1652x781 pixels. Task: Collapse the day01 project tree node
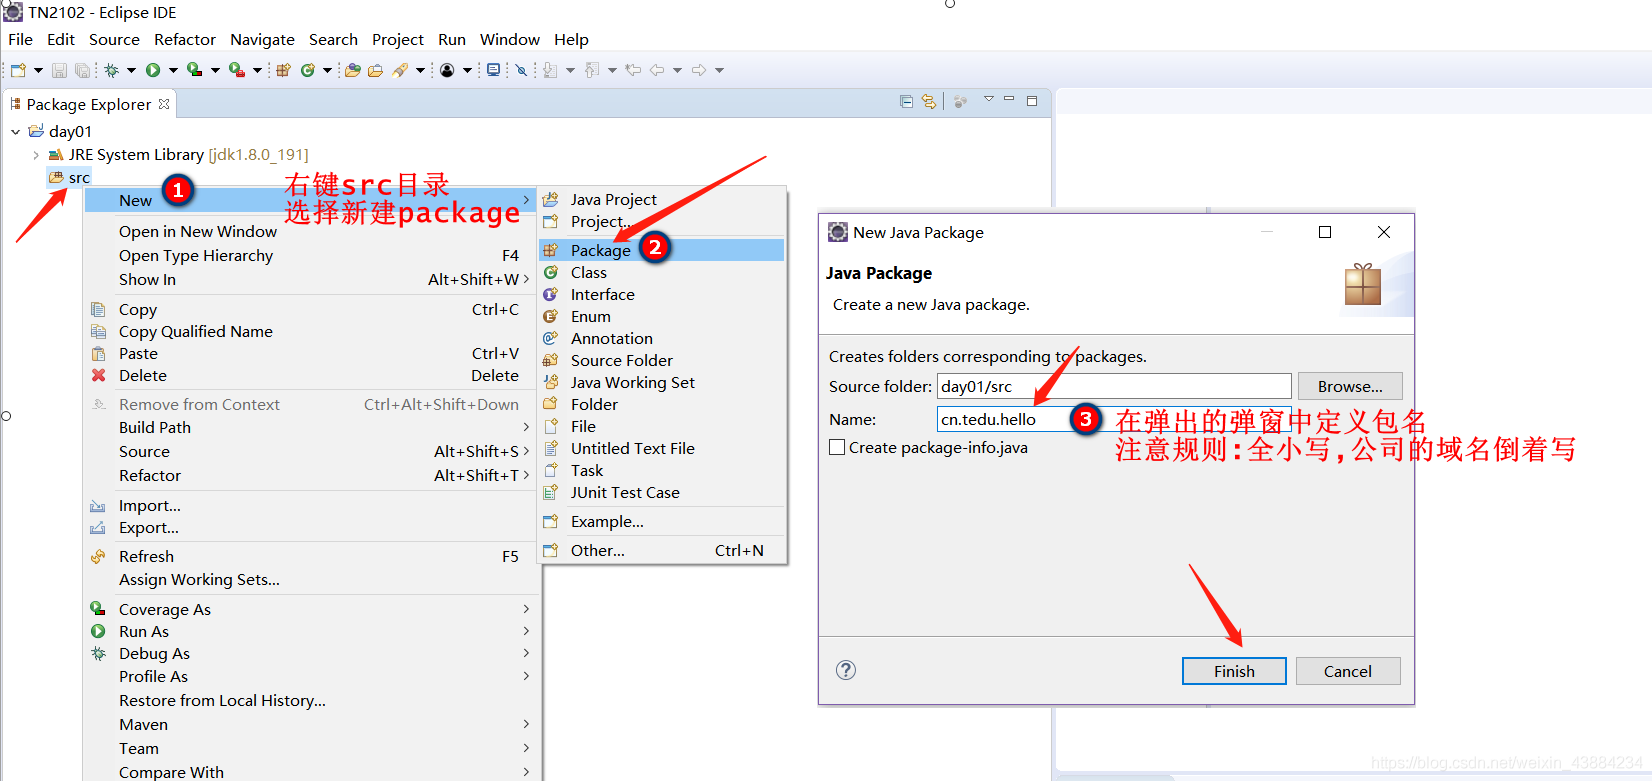(15, 131)
